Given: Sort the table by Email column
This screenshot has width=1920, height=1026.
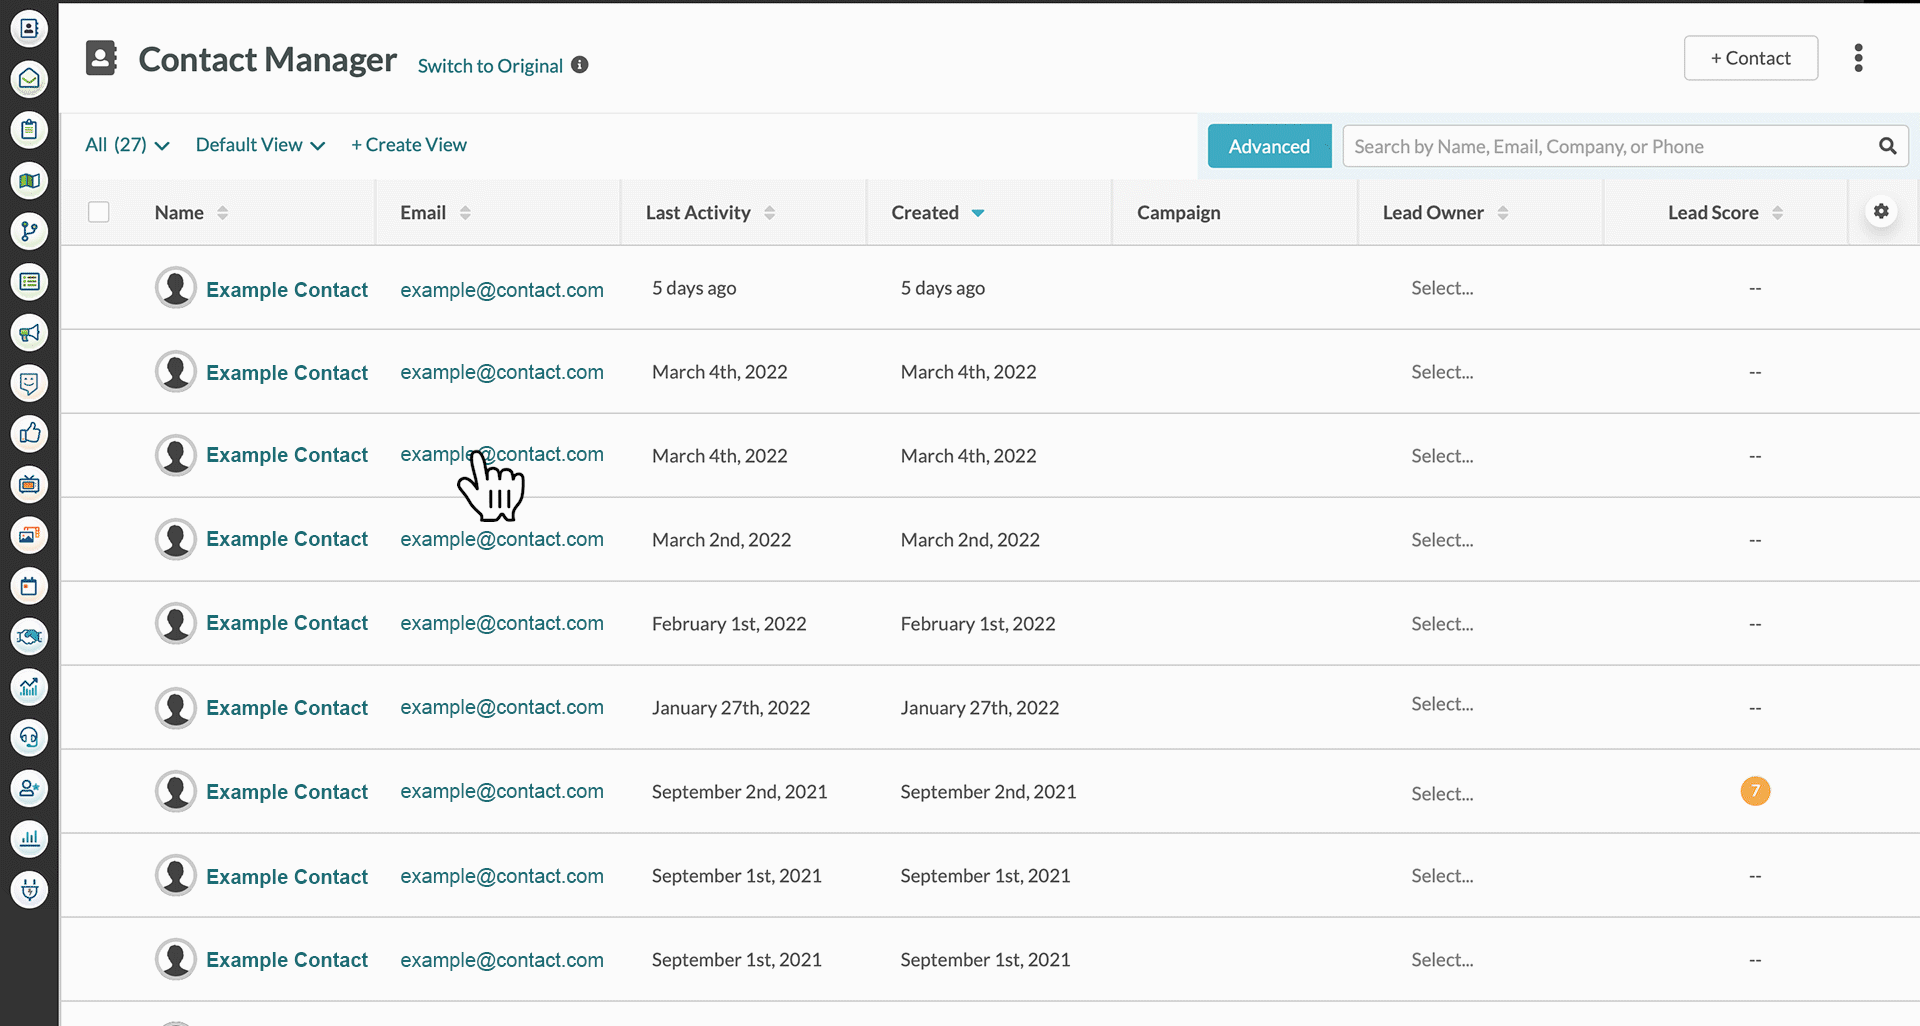Looking at the screenshot, I should coord(465,213).
